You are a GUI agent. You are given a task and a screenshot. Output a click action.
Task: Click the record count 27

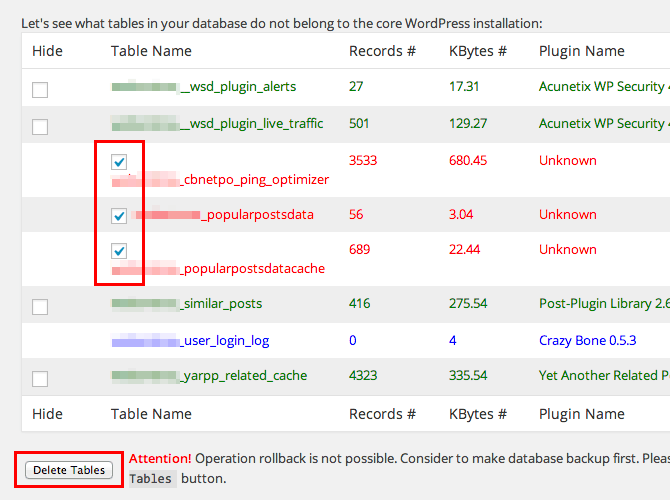click(x=356, y=86)
